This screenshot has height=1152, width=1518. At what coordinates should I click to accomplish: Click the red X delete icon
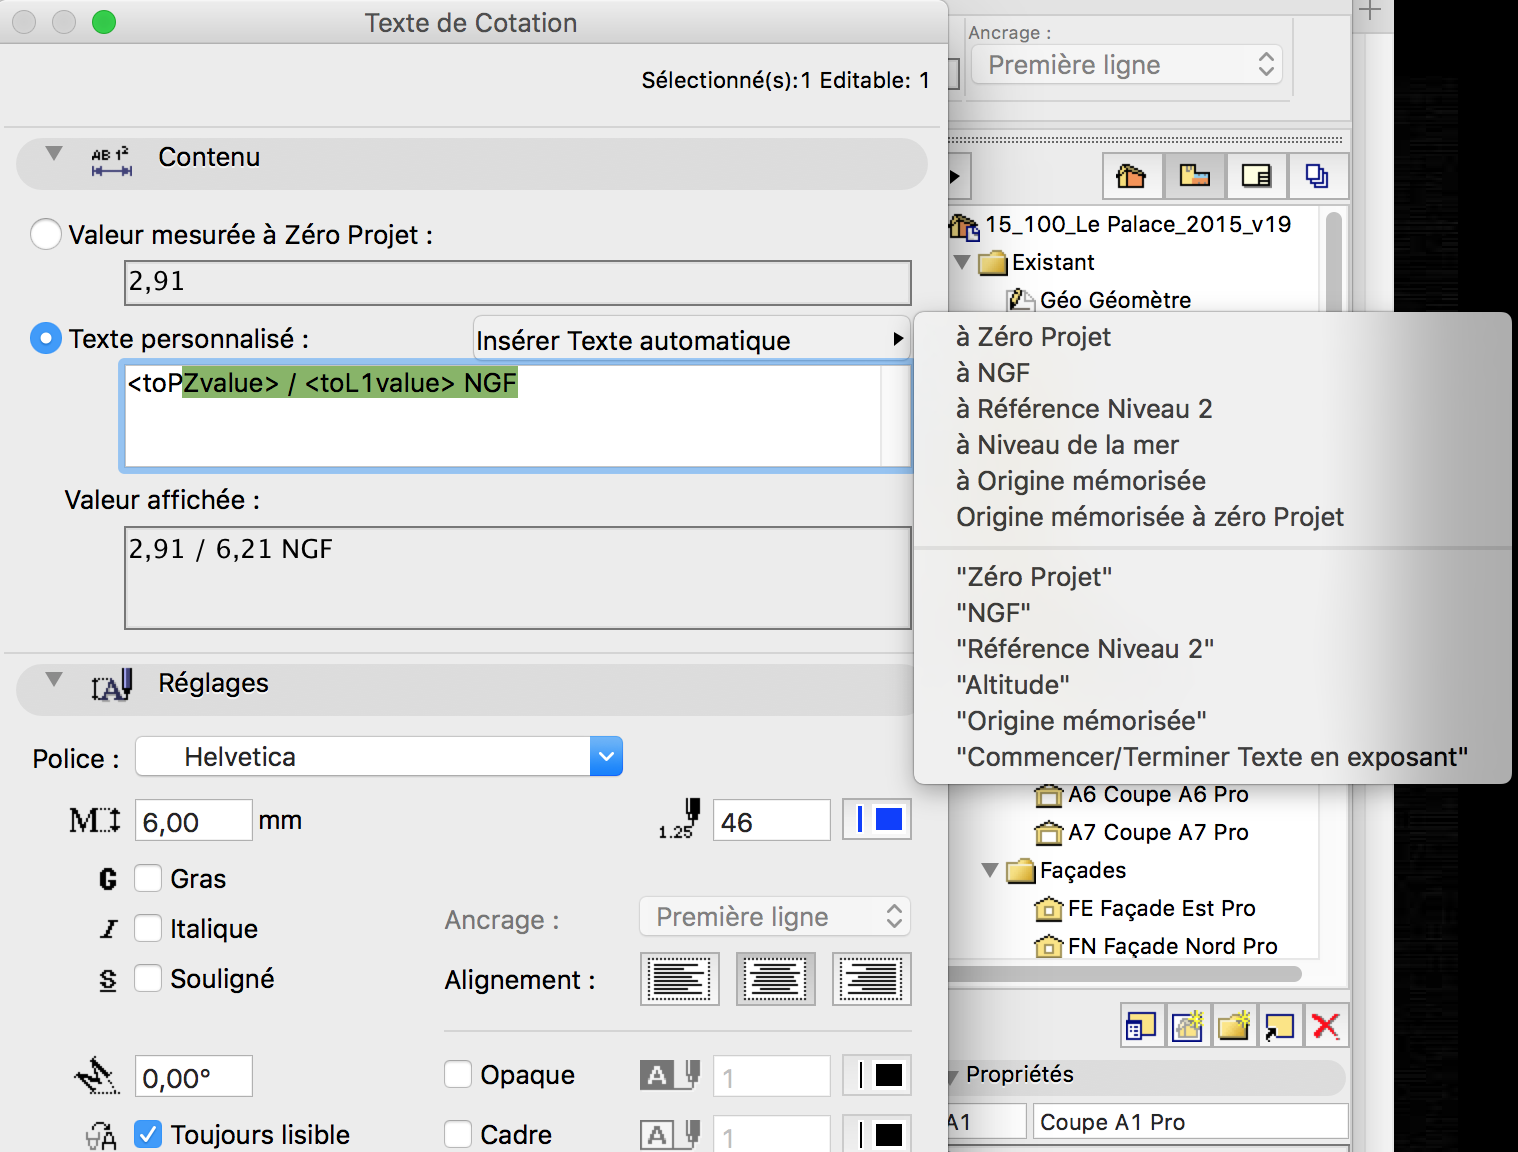(1326, 1026)
